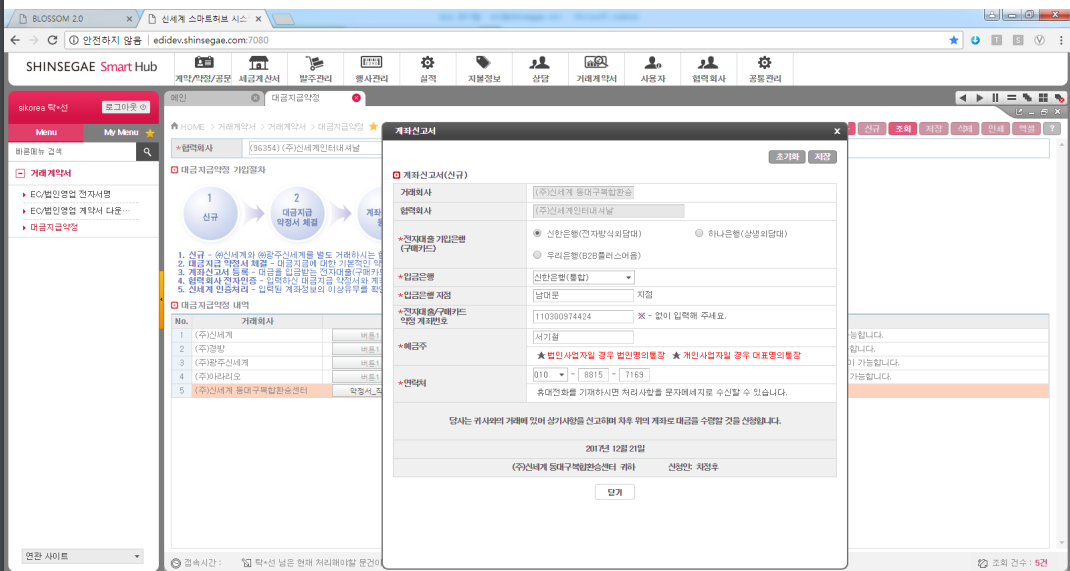Screen dimensions: 1070x571
Task: Click the gray help question mark button
Action: point(1054,128)
